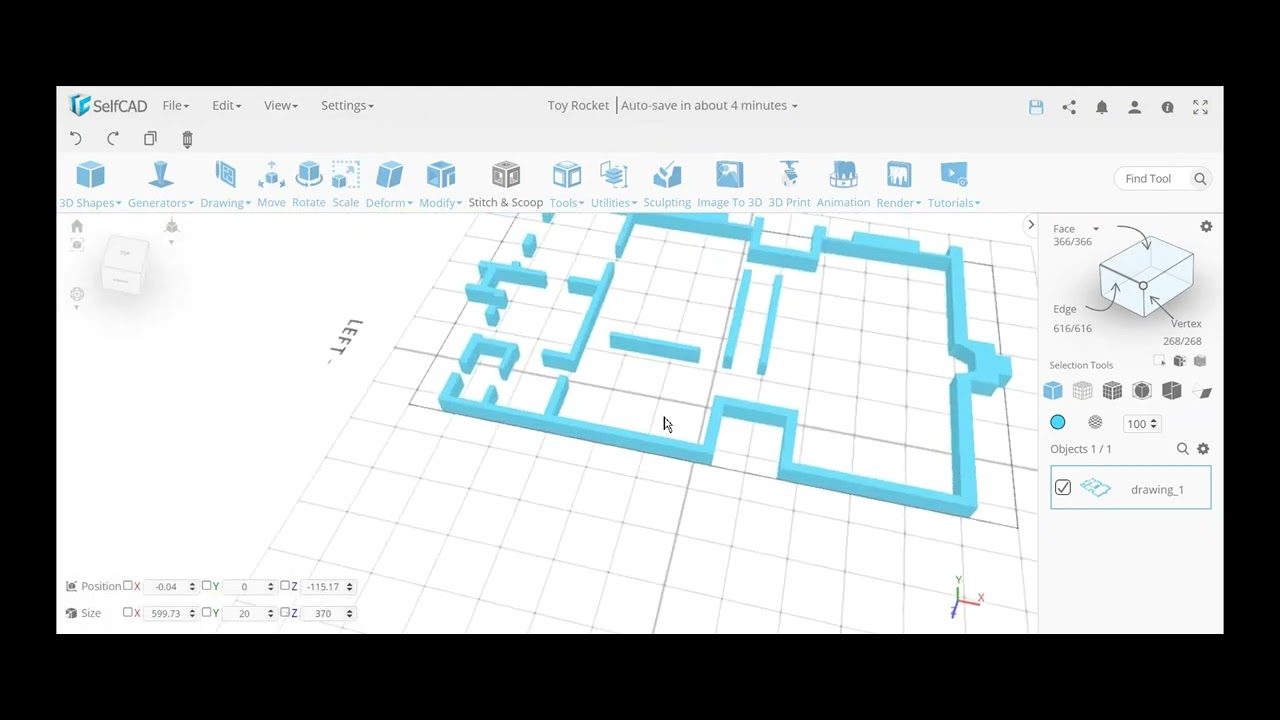The width and height of the screenshot is (1280, 720).
Task: Expand the Face selection type dropdown arrow
Action: [1096, 229]
